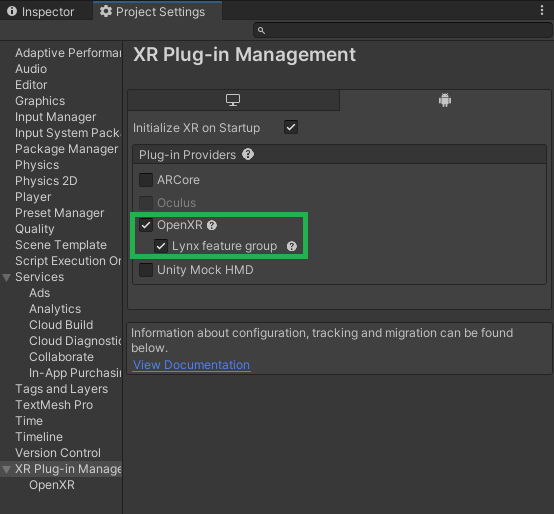Open TextMesh Pro settings
Image resolution: width=554 pixels, height=514 pixels.
pyautogui.click(x=54, y=405)
